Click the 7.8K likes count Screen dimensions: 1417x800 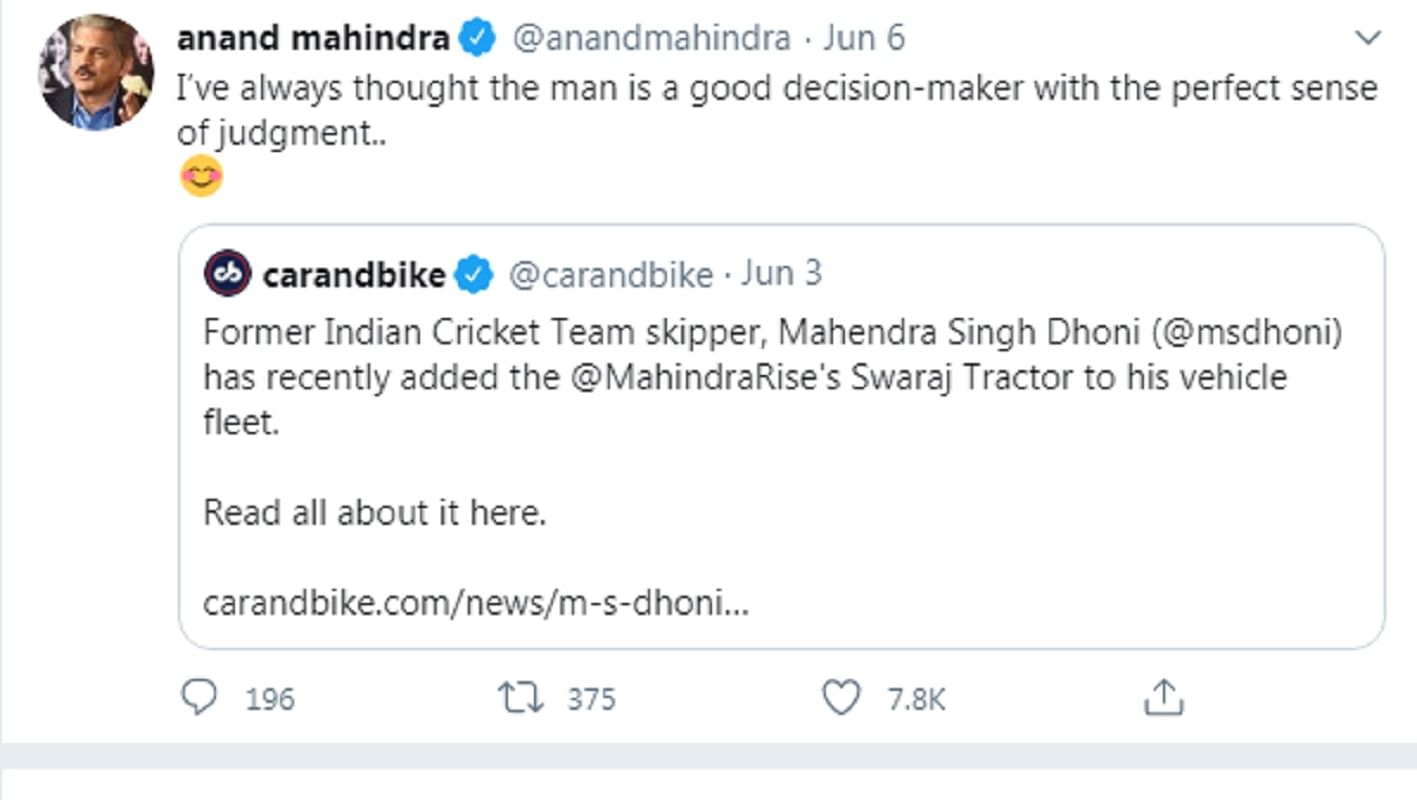[x=915, y=699]
